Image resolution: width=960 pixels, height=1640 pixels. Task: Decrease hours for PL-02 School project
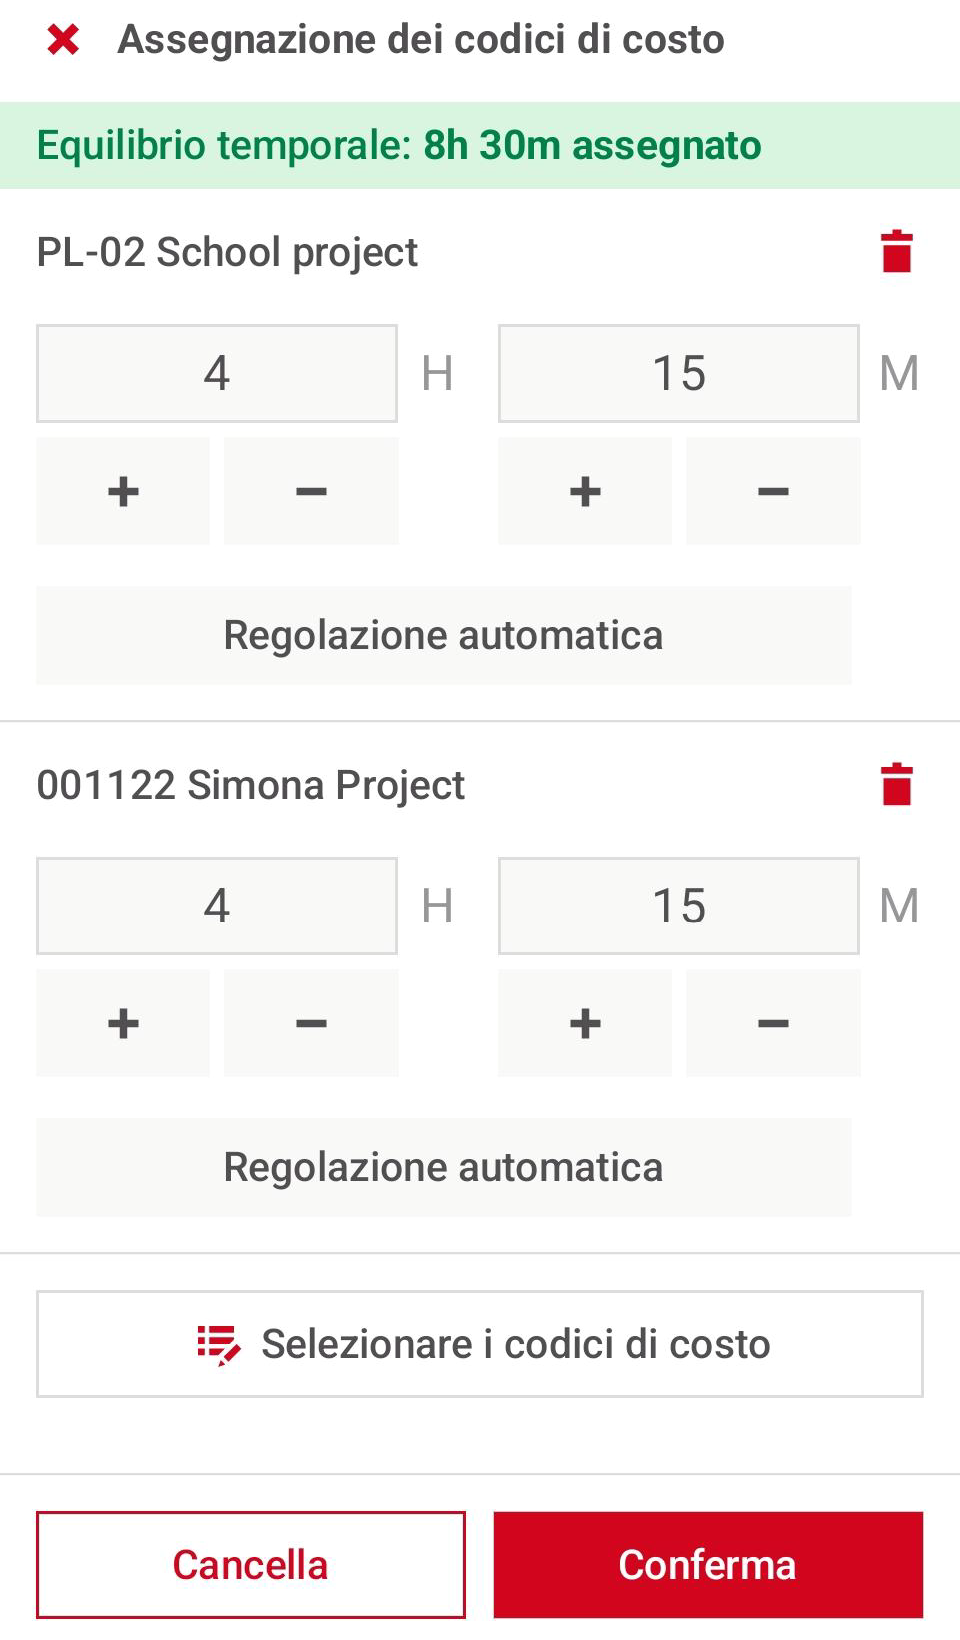311,491
